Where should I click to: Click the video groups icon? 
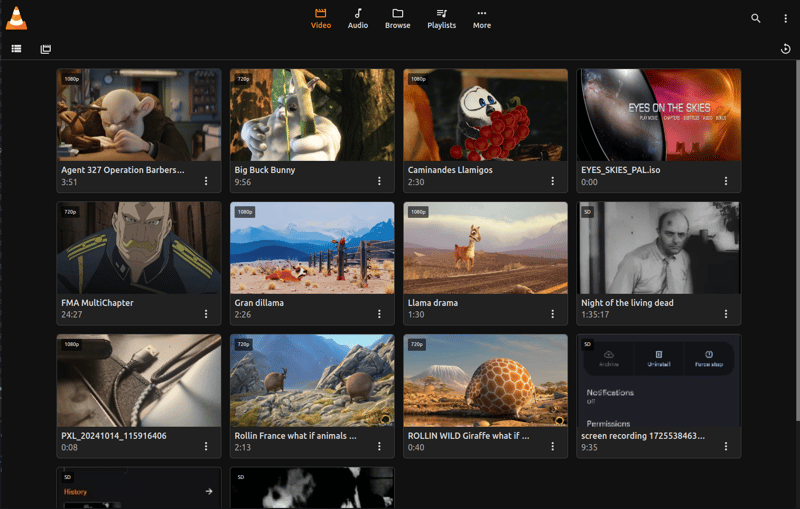tap(45, 48)
